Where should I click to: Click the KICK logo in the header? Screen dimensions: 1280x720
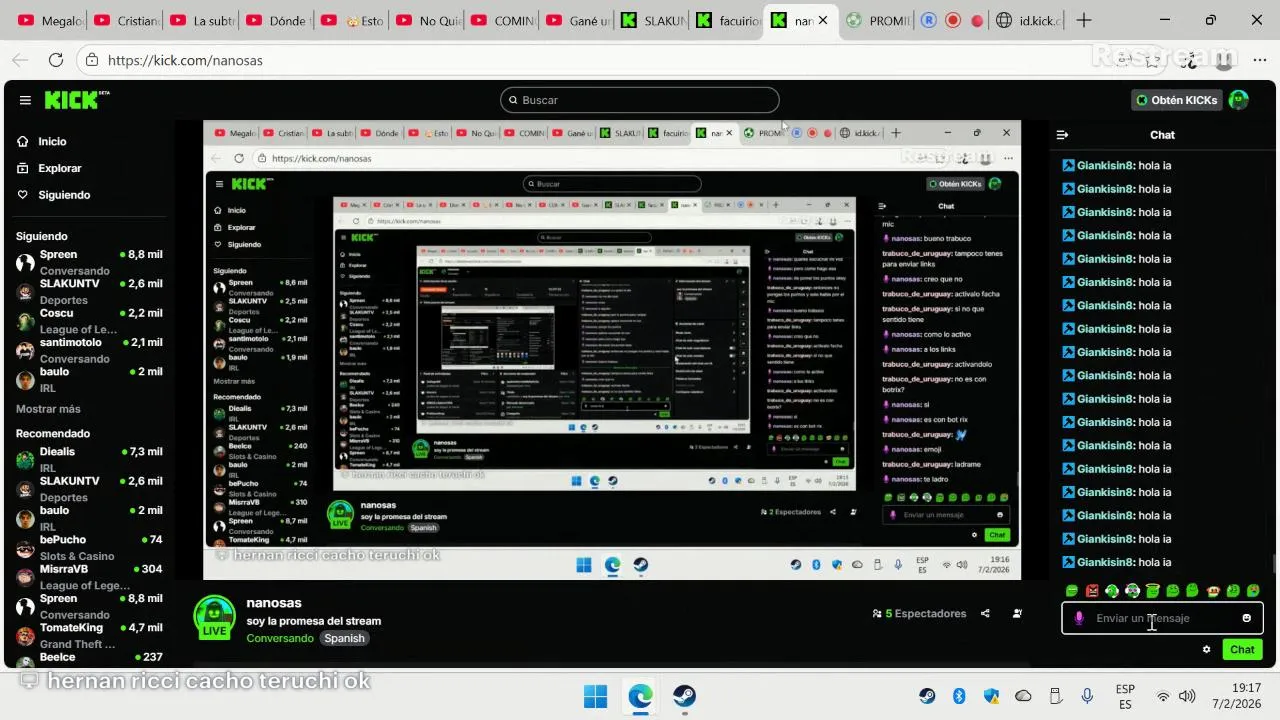76,100
